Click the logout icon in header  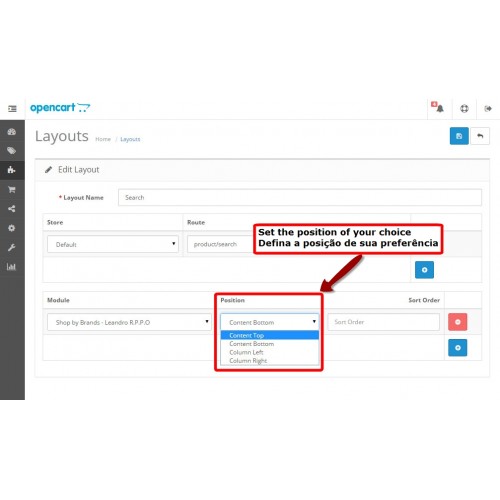488,108
